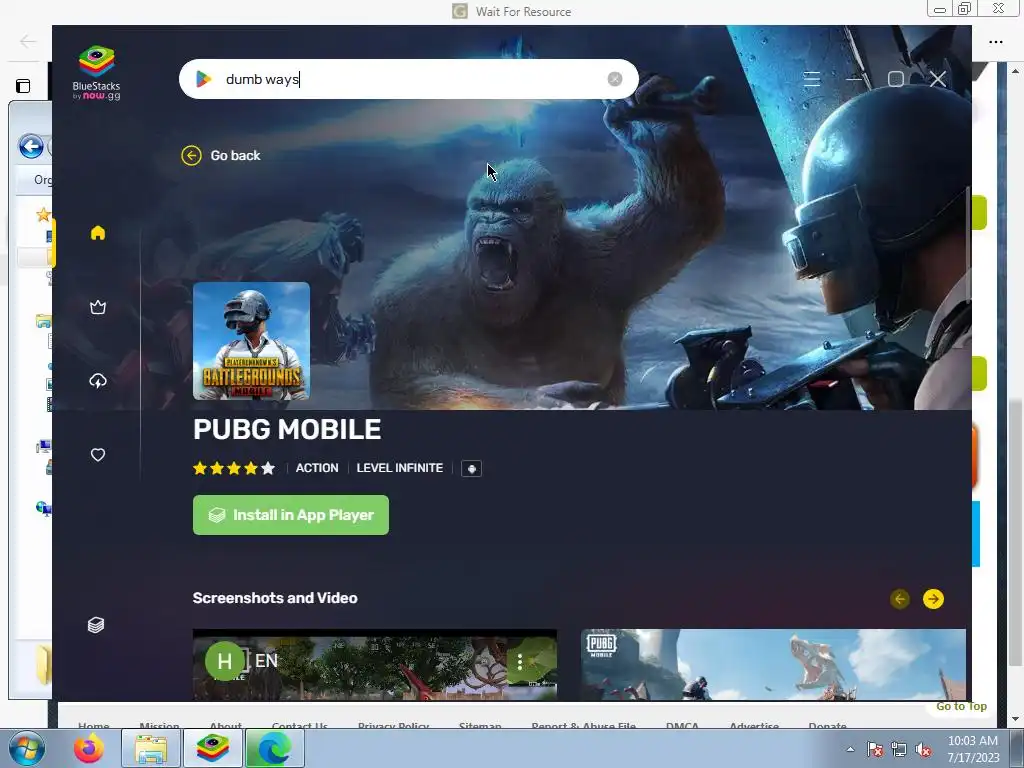1024x768 pixels.
Task: Clear the search field with the X icon
Action: point(615,79)
